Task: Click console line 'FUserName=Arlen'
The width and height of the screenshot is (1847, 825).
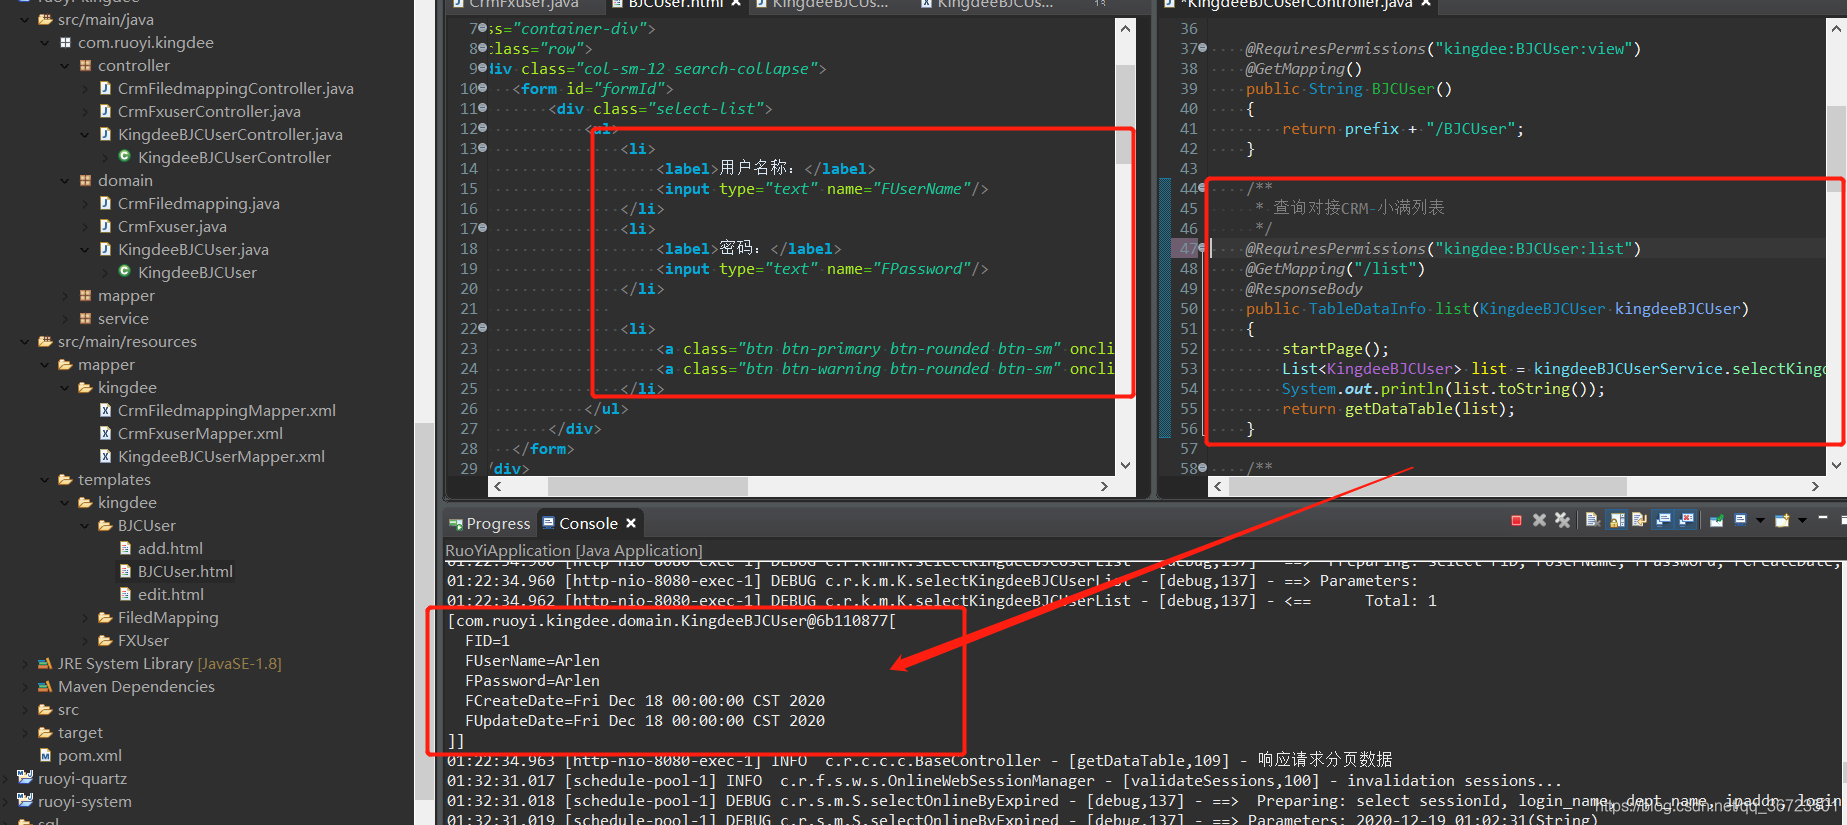Action: 532,661
